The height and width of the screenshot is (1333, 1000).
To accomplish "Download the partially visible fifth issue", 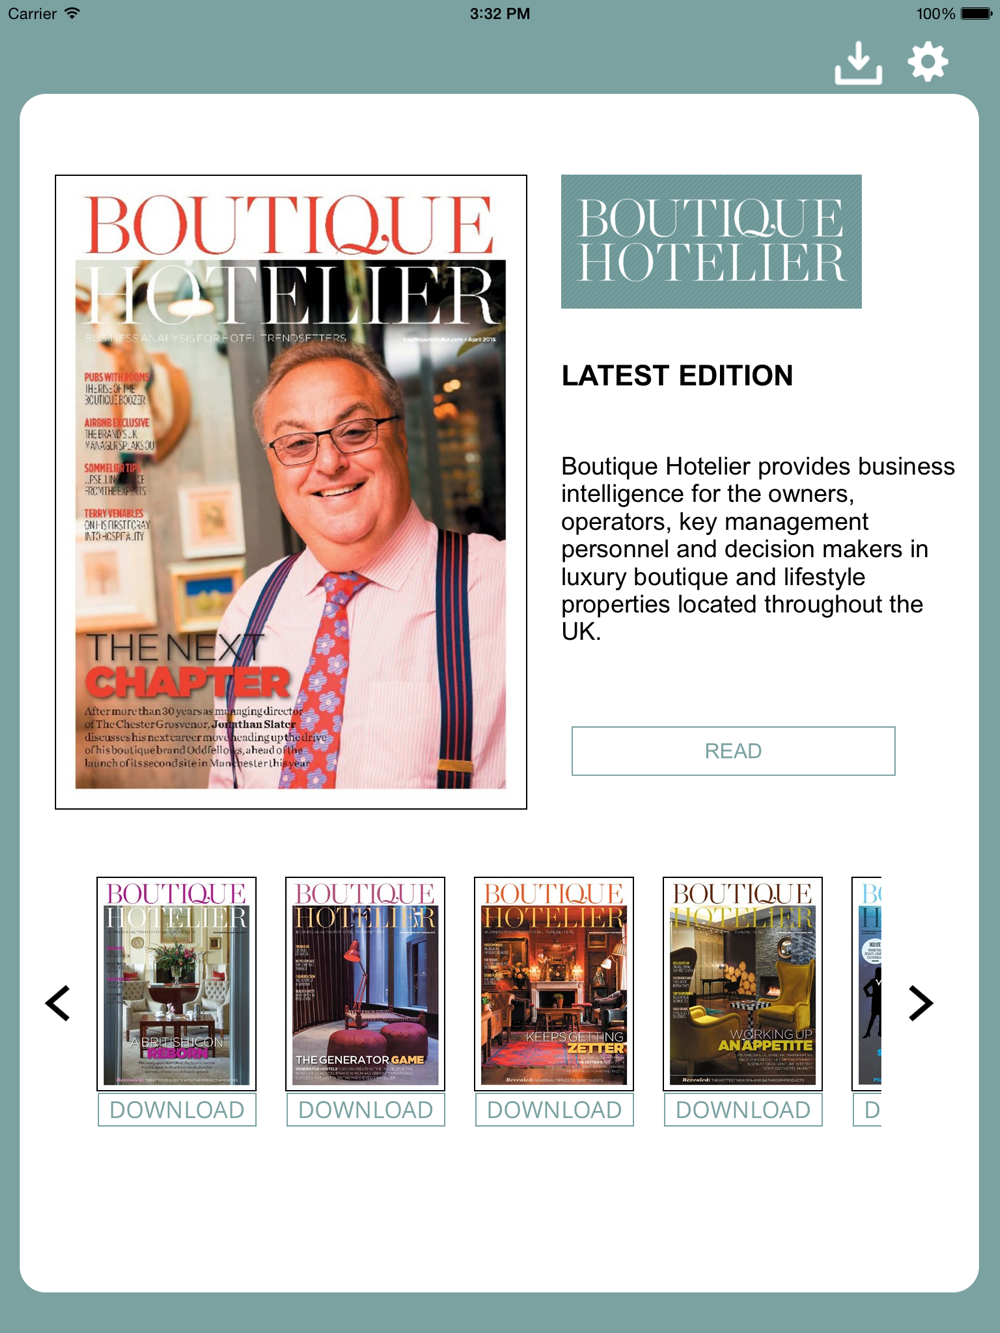I will click(x=867, y=1110).
